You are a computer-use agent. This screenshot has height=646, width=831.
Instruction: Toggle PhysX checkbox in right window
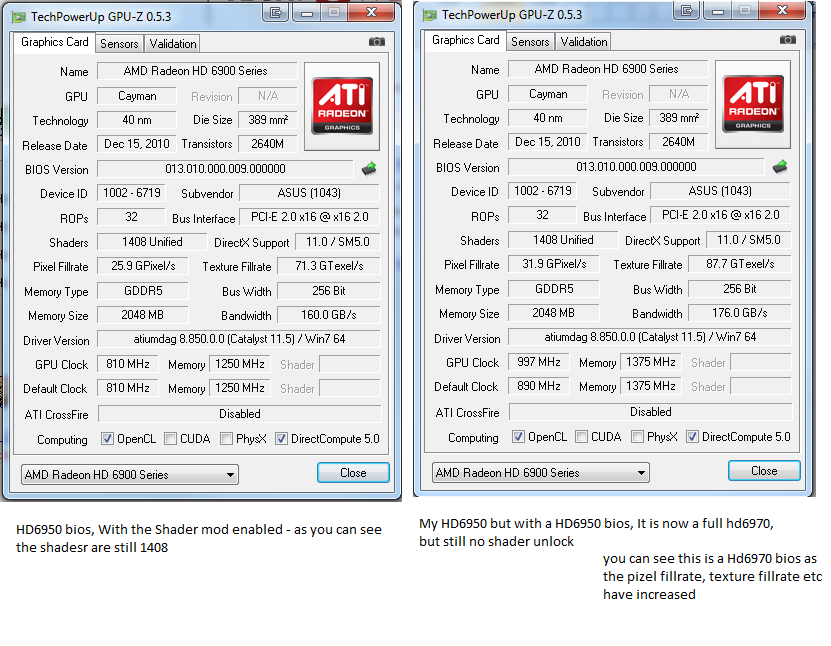coord(638,437)
